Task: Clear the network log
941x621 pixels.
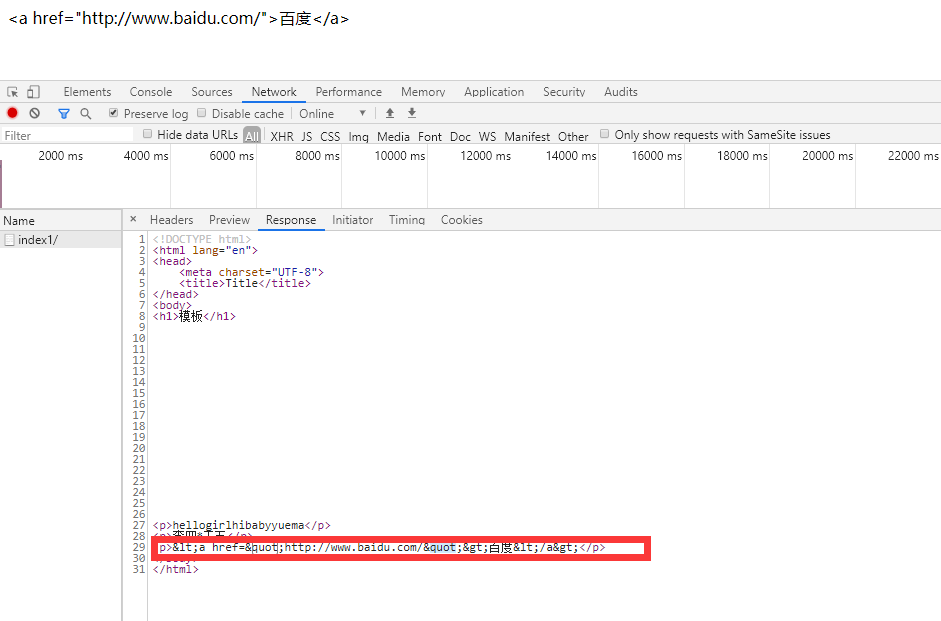Action: point(35,113)
